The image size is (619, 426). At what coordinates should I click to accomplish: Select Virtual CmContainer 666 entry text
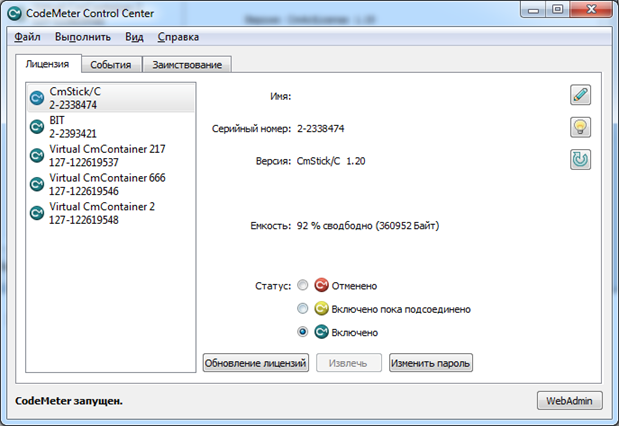pyautogui.click(x=107, y=184)
